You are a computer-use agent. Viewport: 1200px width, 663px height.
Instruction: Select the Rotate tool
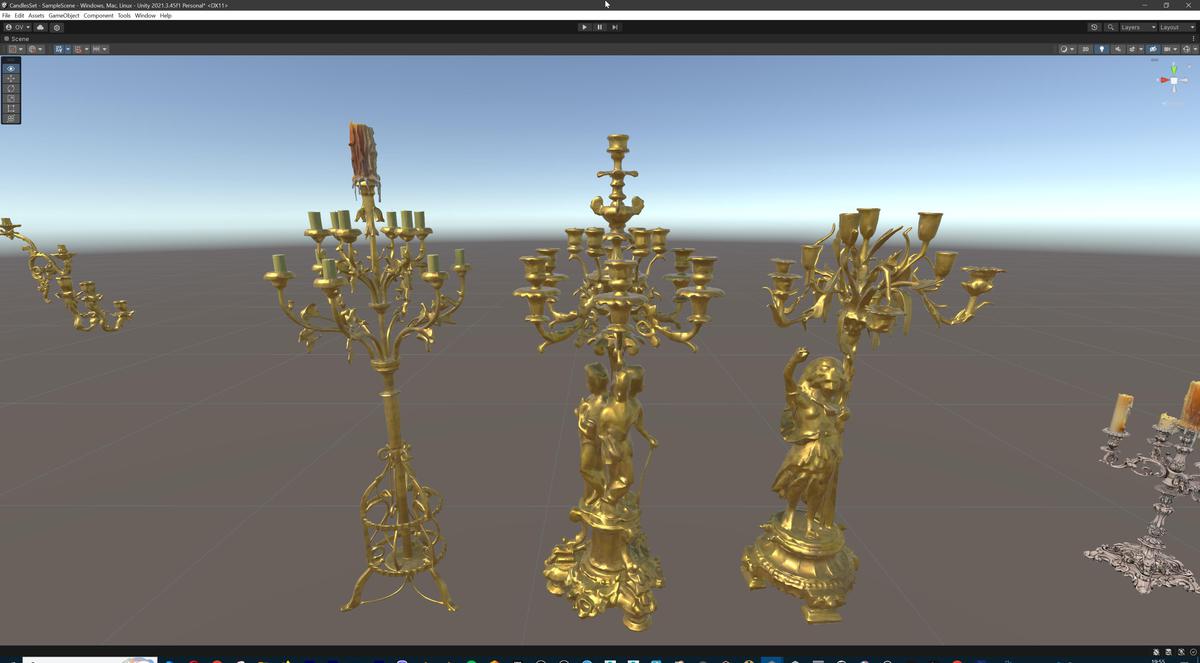pyautogui.click(x=10, y=88)
